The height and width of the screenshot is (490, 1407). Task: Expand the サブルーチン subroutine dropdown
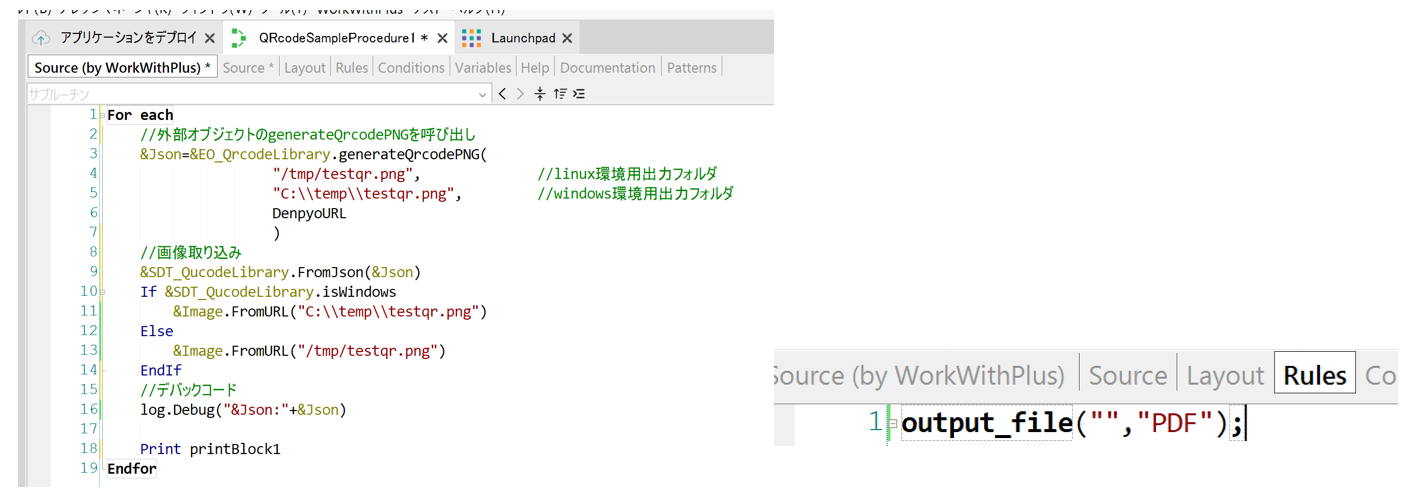(x=482, y=94)
